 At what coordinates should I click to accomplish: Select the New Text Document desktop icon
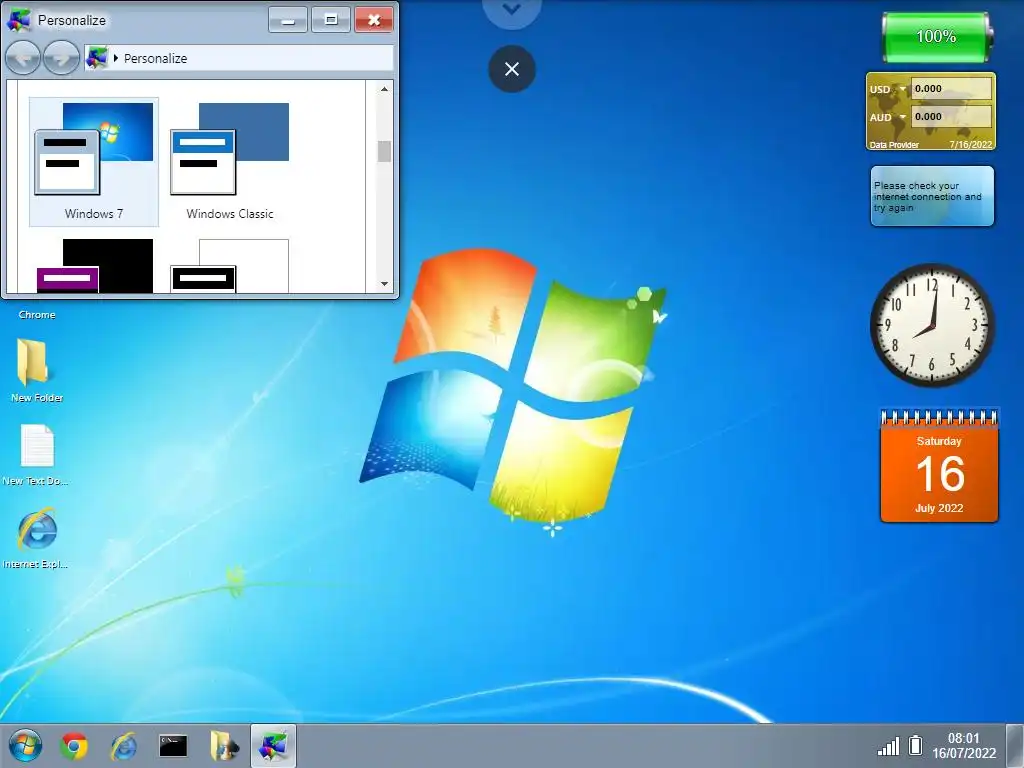pos(37,455)
